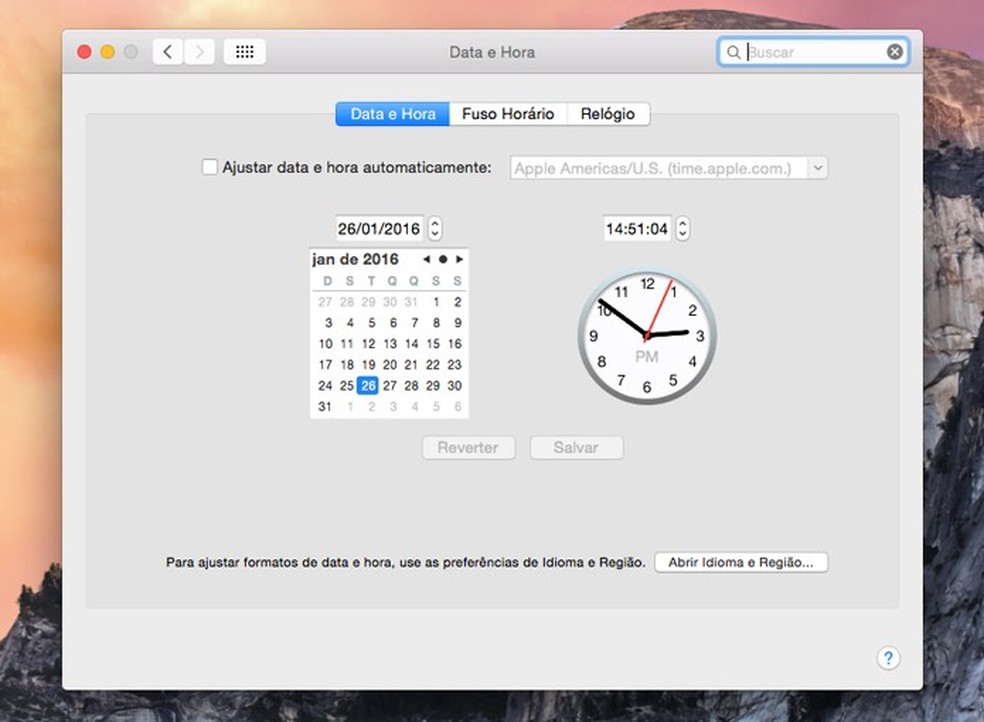
Task: Click the magnifier icon in the search field
Action: coord(734,51)
